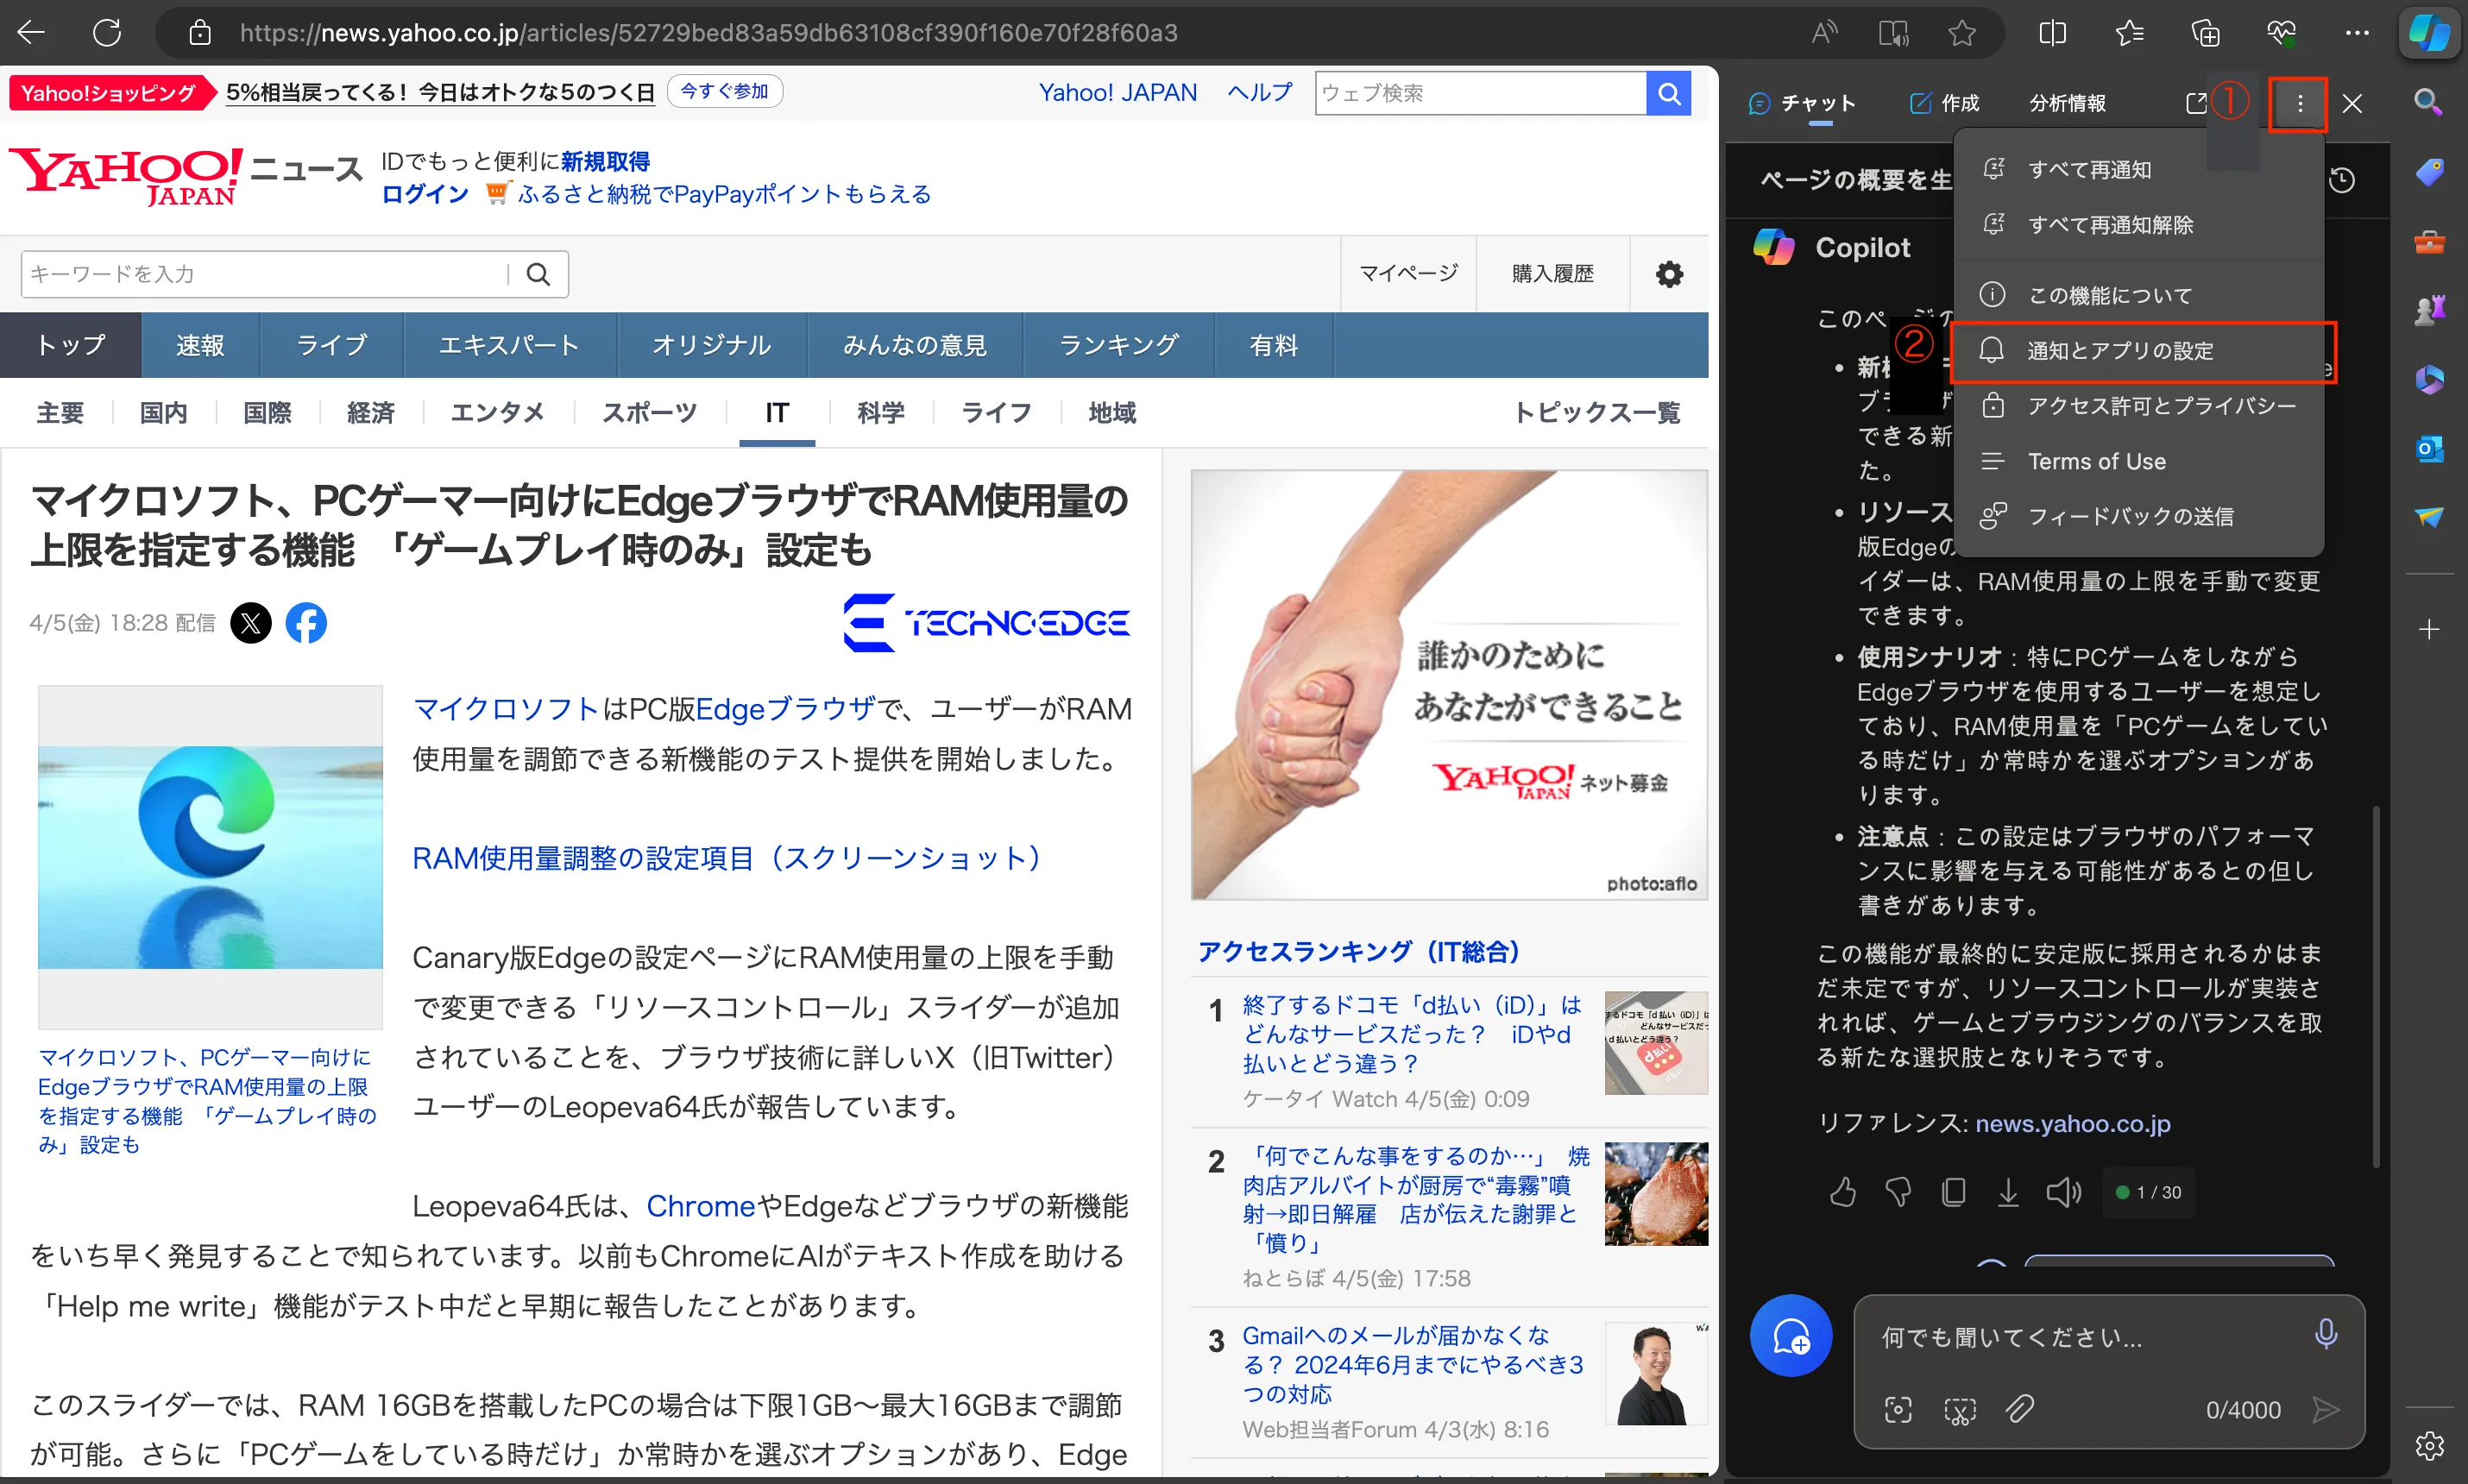Open Outlook icon in Edge sidebar
Viewport: 2468px width, 1484px height.
point(2429,448)
